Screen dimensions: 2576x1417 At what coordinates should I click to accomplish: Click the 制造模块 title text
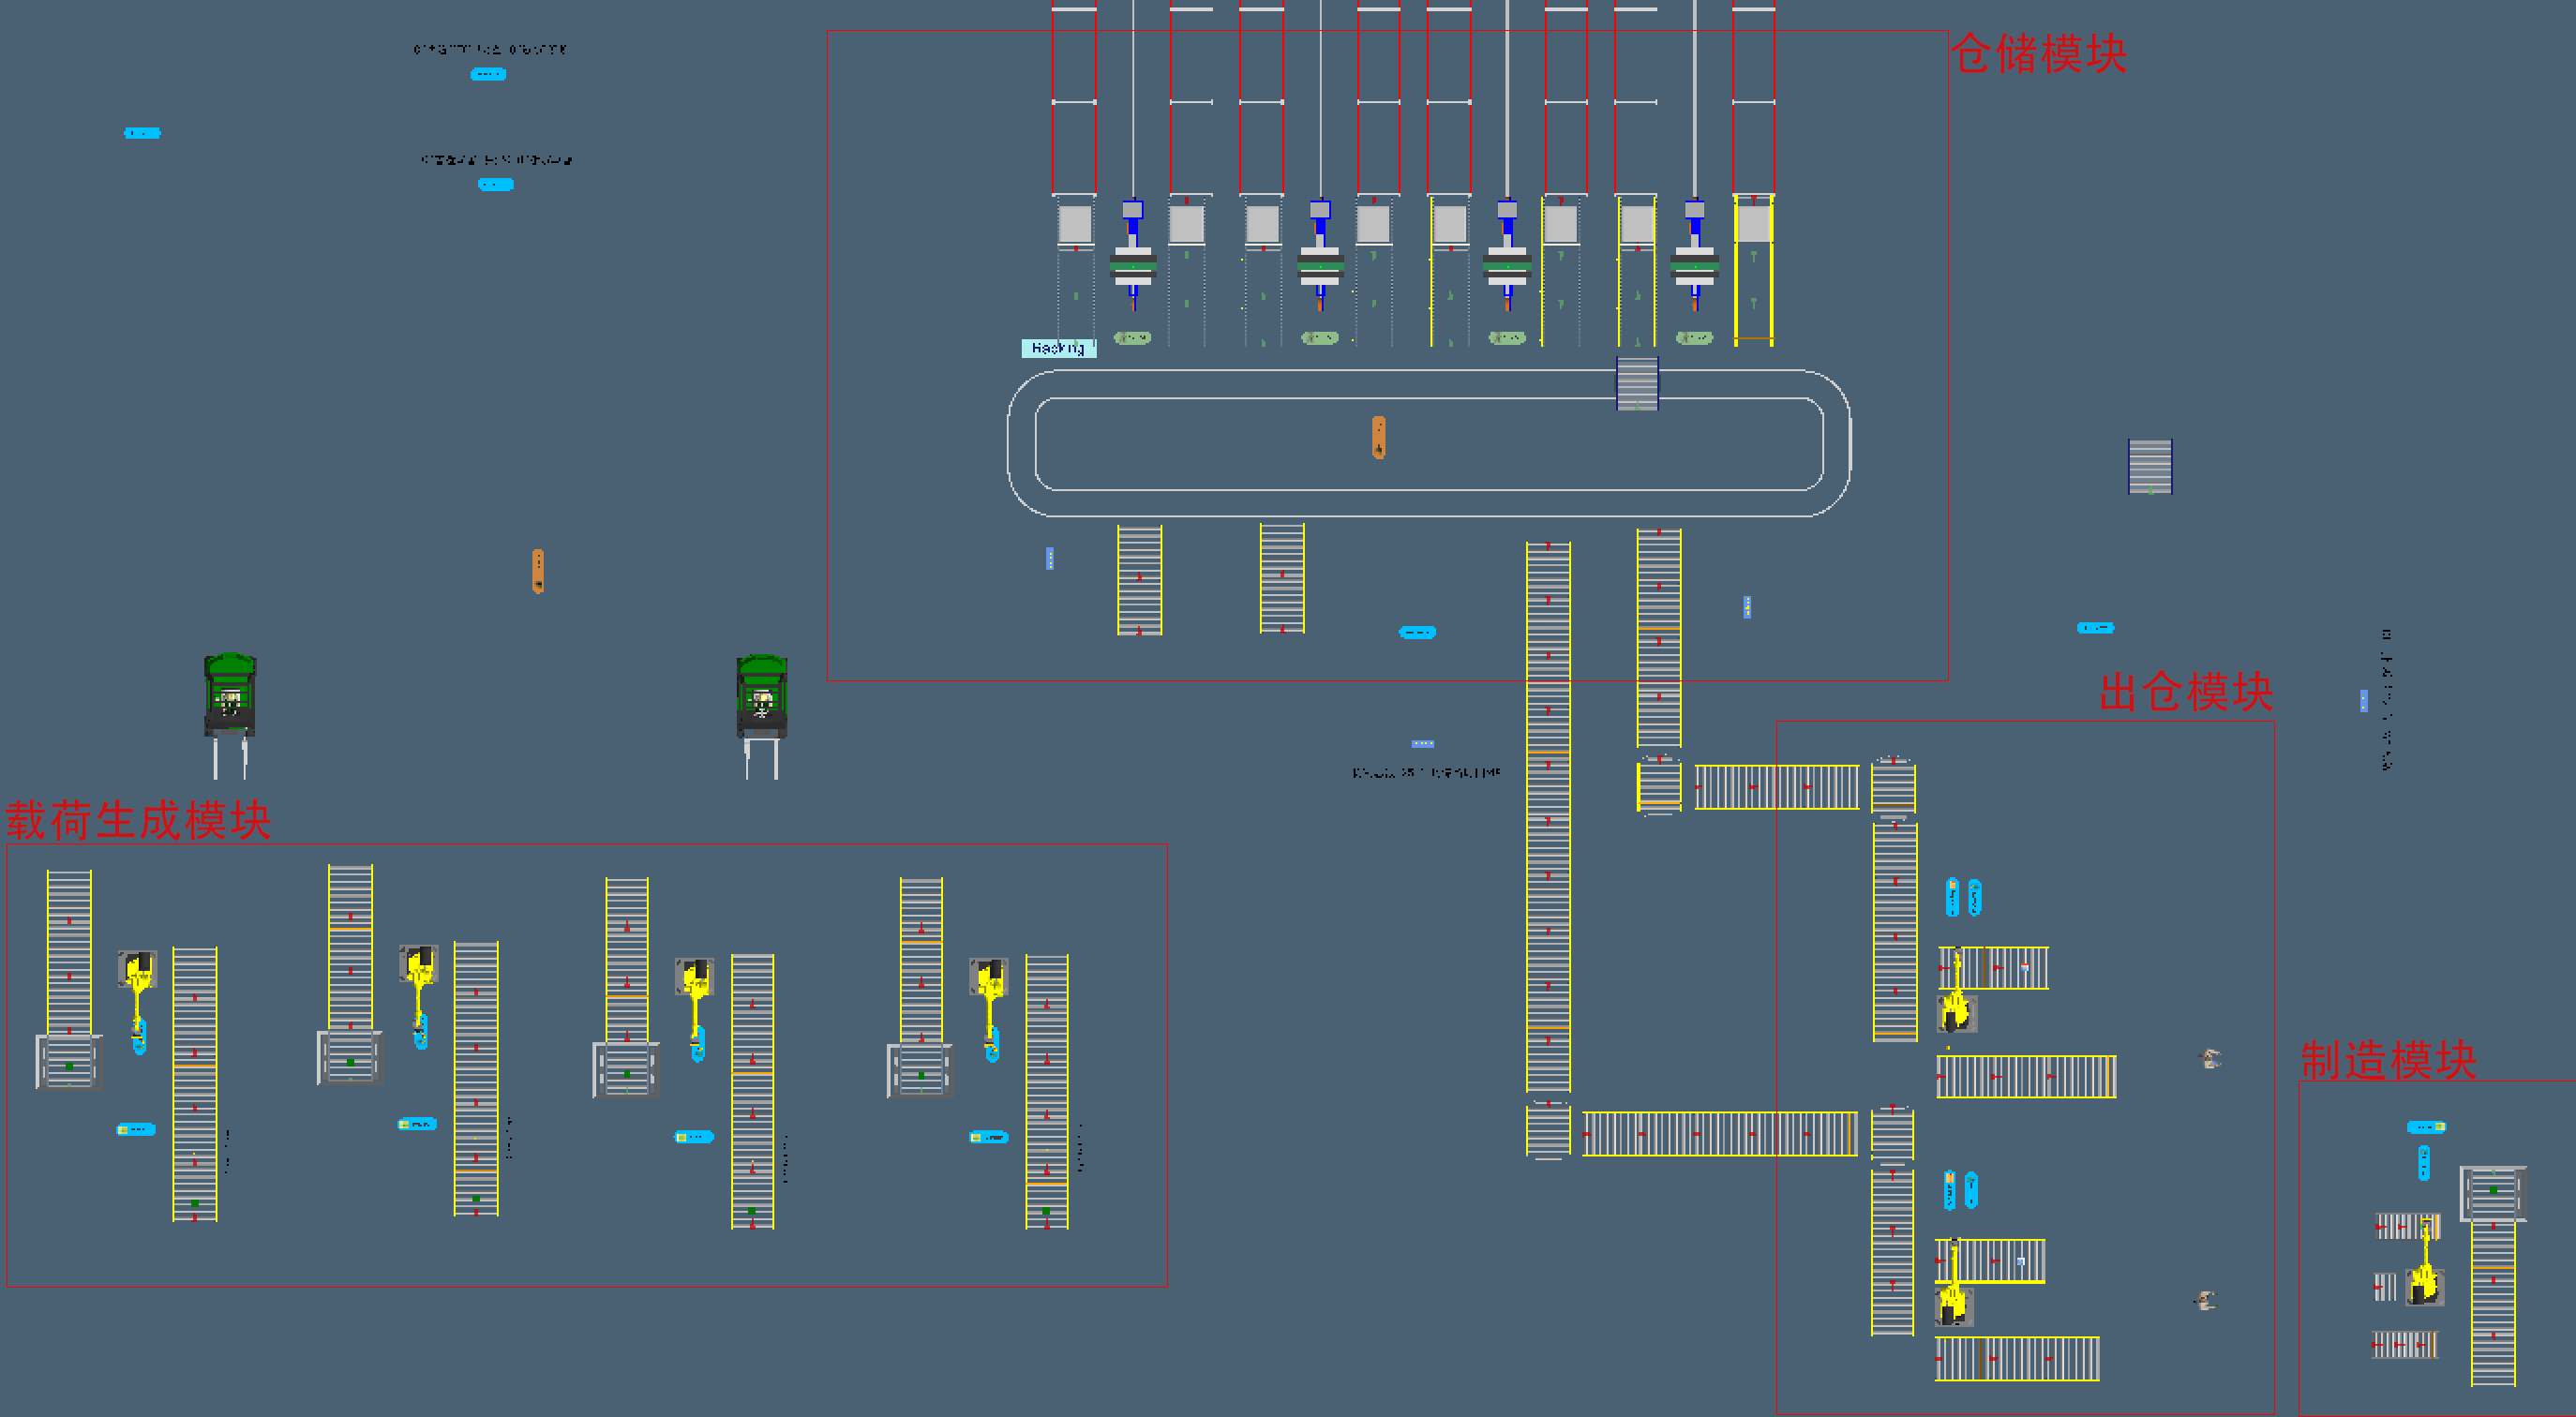(x=2388, y=1061)
